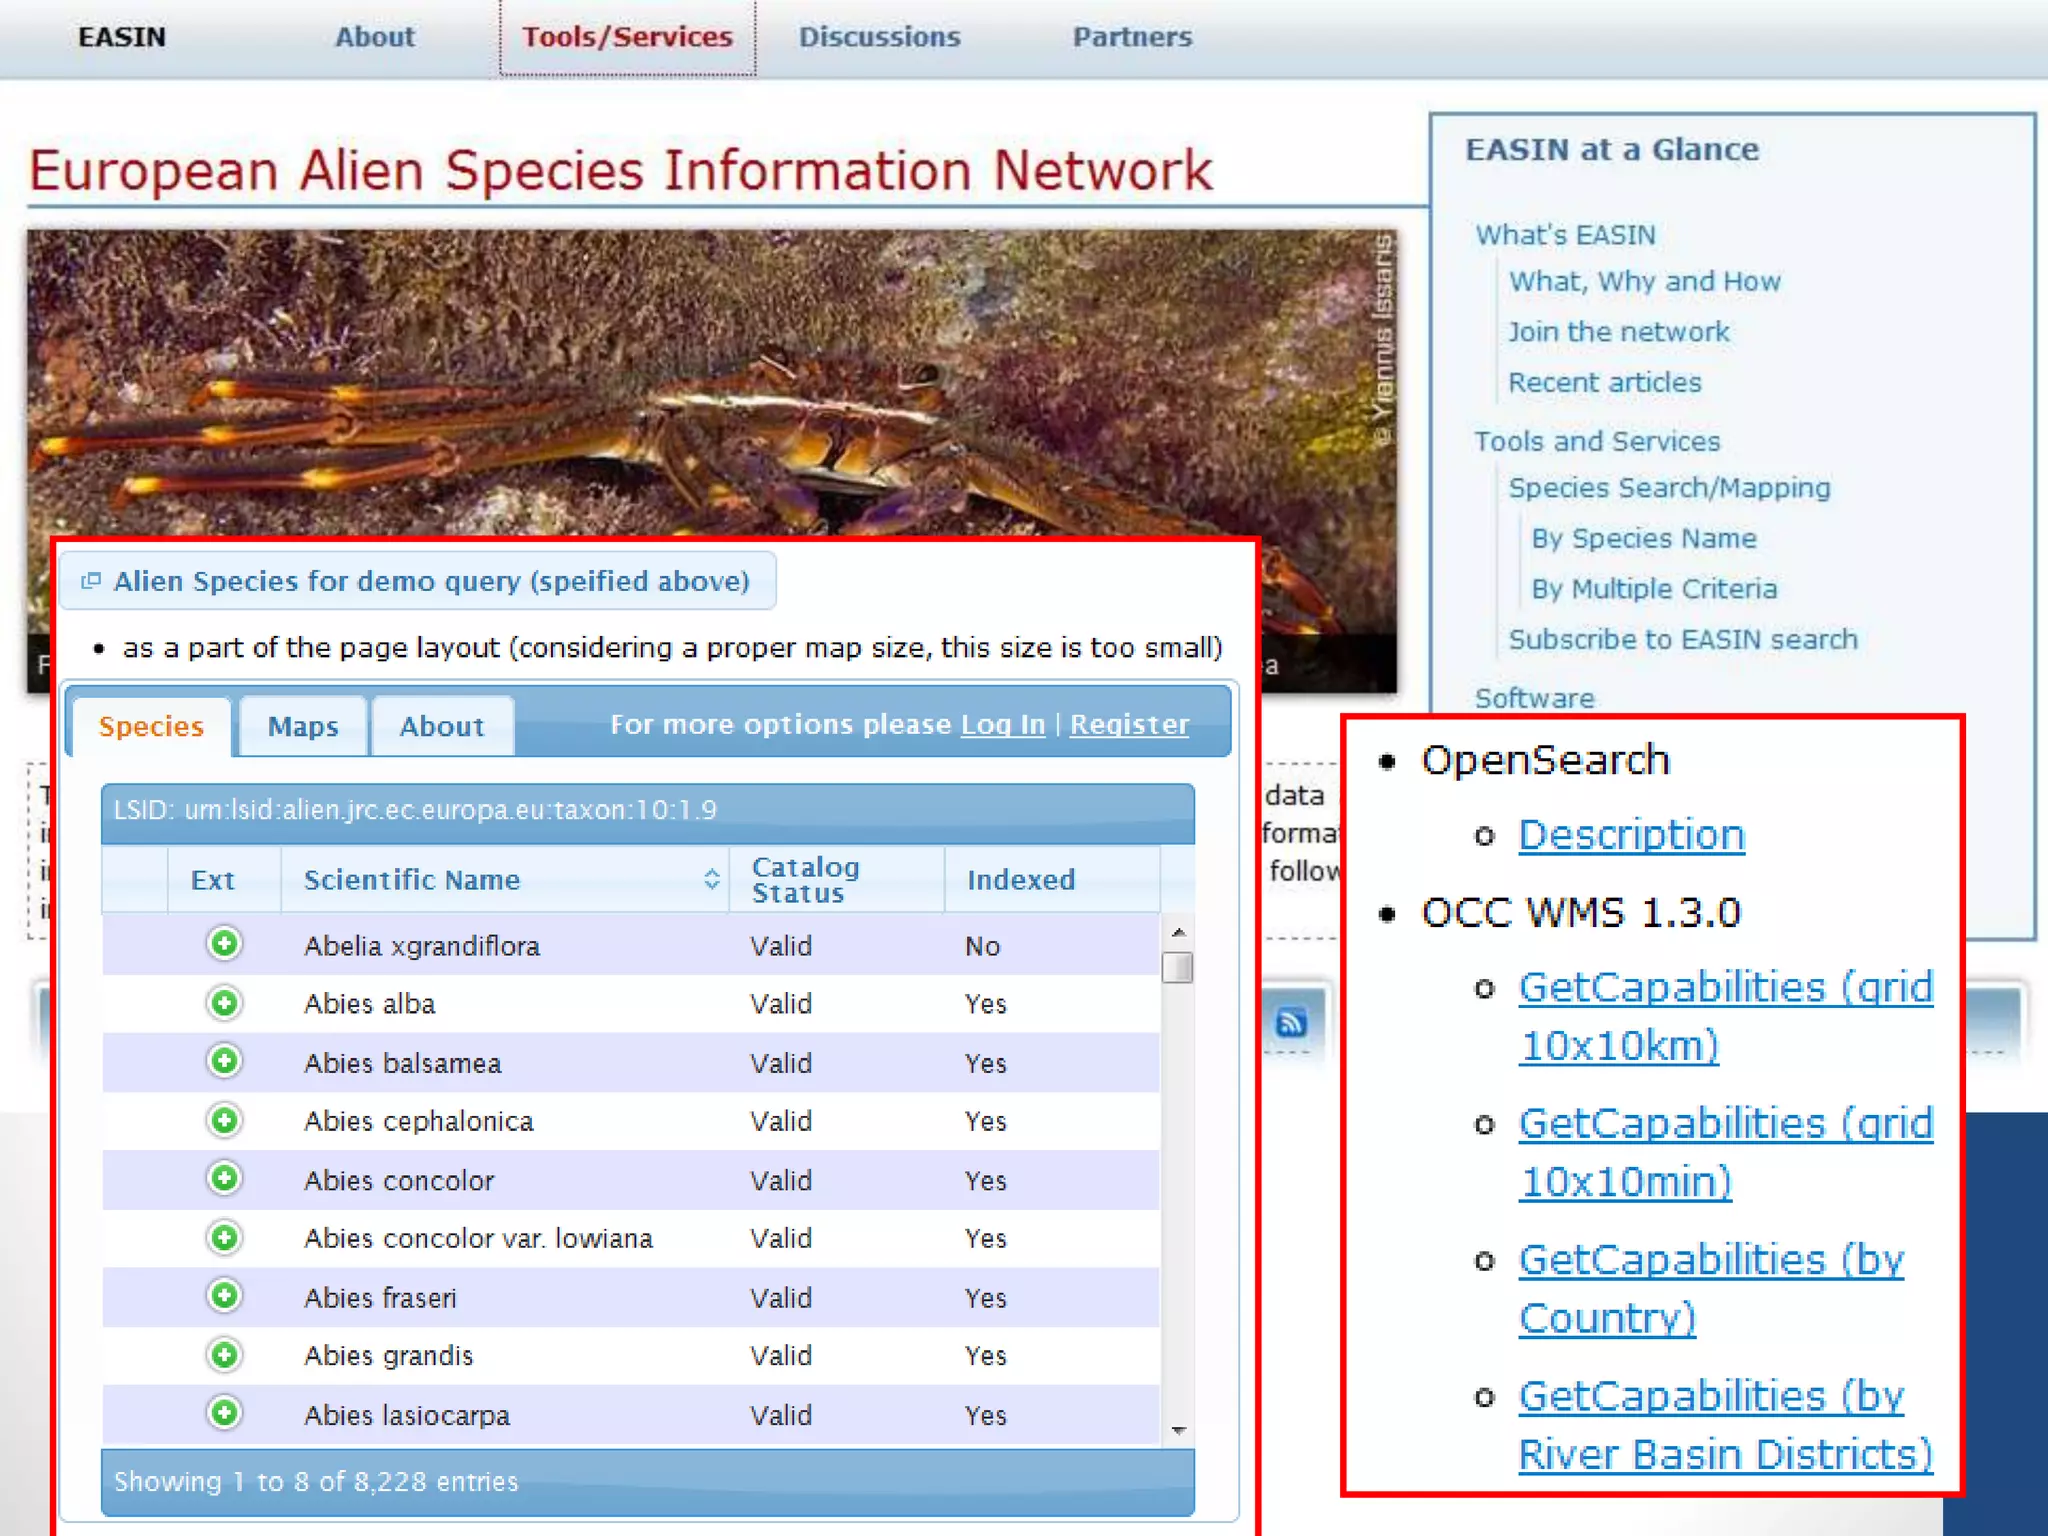Screen dimensions: 2048x1536
Task: Open Tools/Services menu in top navigation
Action: click(x=627, y=37)
